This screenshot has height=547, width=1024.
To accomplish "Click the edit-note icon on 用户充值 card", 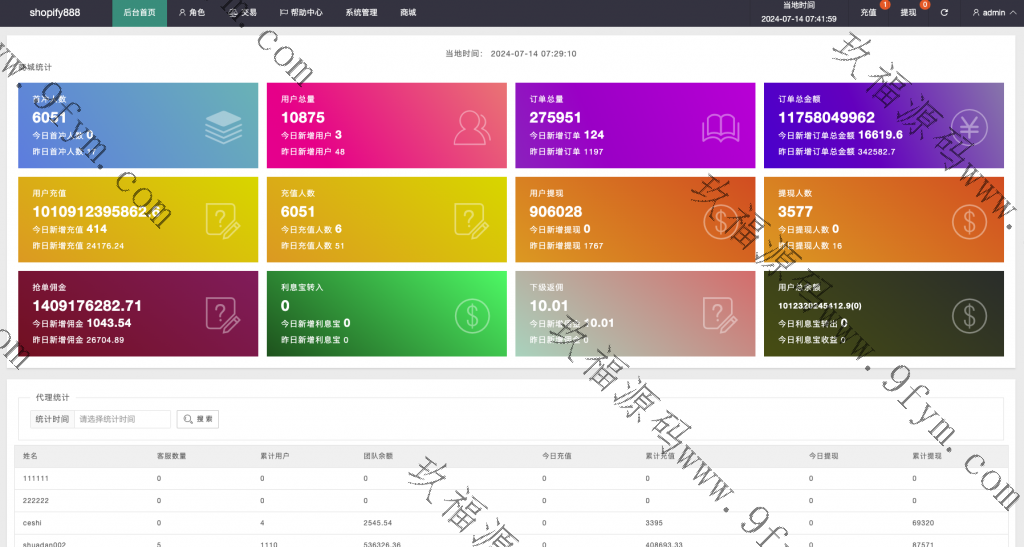I will (224, 220).
